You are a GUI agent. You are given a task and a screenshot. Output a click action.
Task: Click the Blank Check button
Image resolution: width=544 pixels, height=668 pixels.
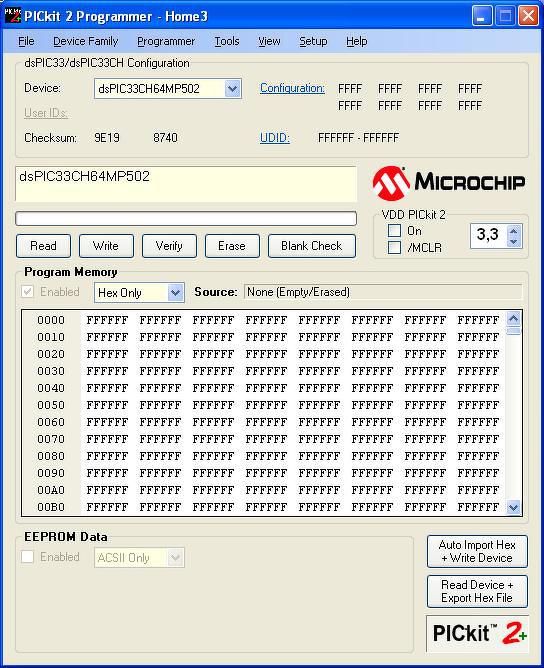[312, 246]
